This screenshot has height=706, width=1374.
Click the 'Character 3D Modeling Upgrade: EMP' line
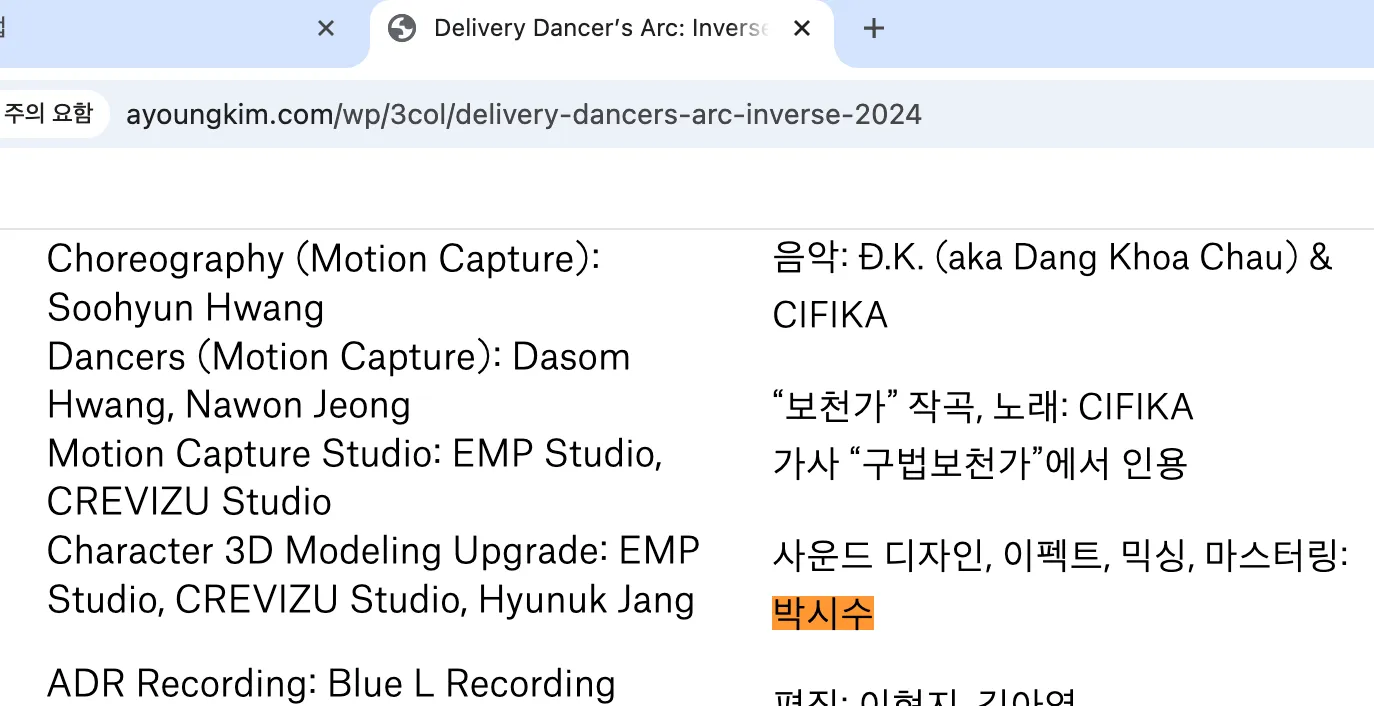pos(373,551)
